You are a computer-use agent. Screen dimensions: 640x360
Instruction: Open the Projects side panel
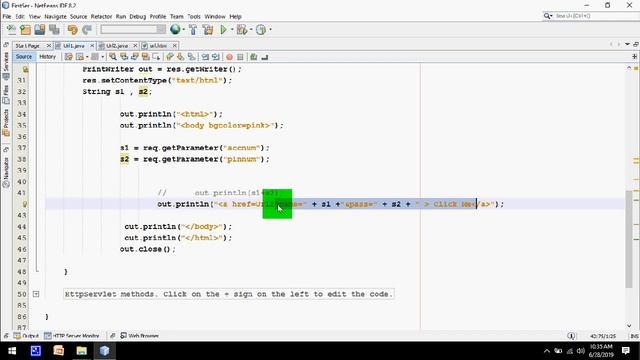pyautogui.click(x=6, y=122)
